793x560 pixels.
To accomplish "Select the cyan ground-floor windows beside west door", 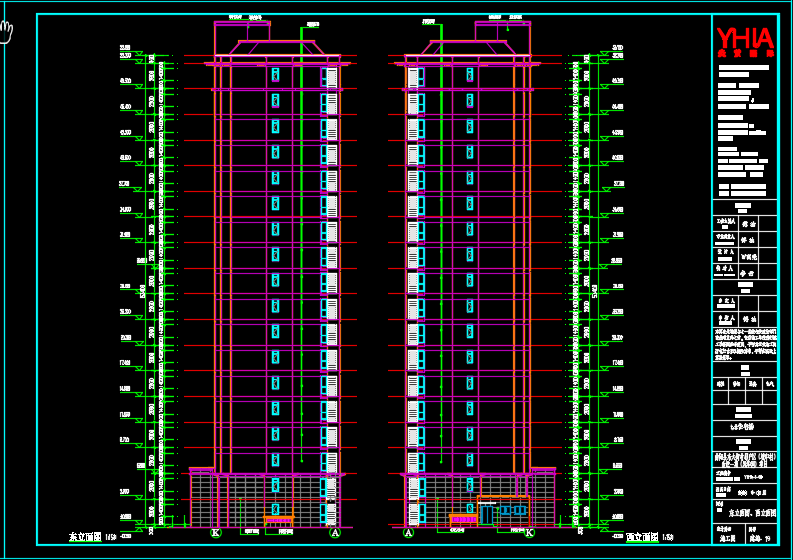I will [513, 511].
